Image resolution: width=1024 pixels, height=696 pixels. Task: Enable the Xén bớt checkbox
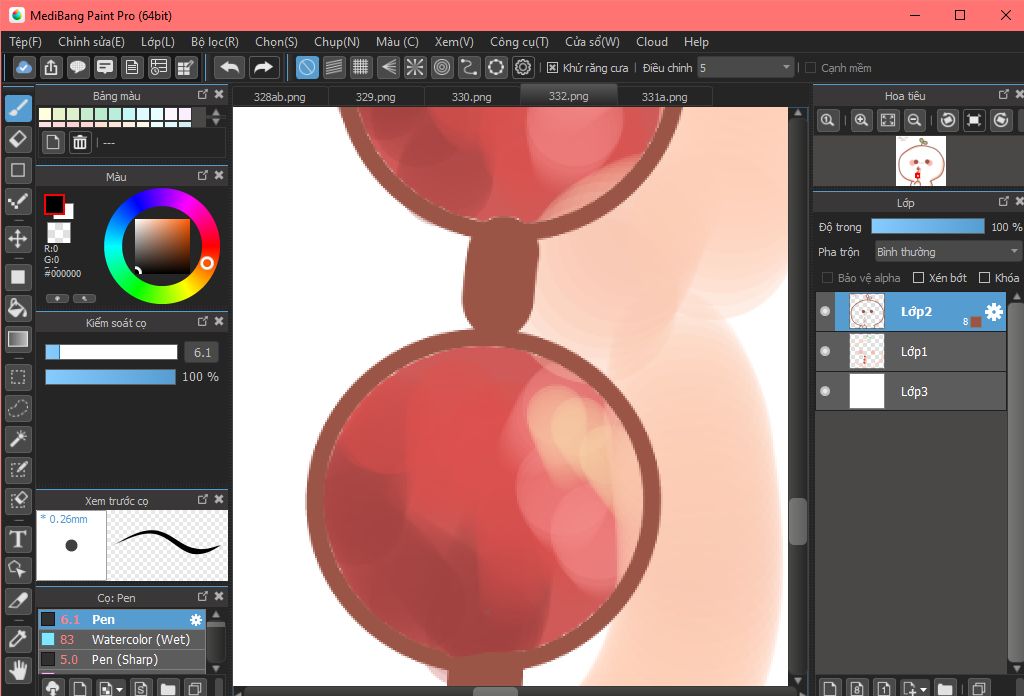918,278
